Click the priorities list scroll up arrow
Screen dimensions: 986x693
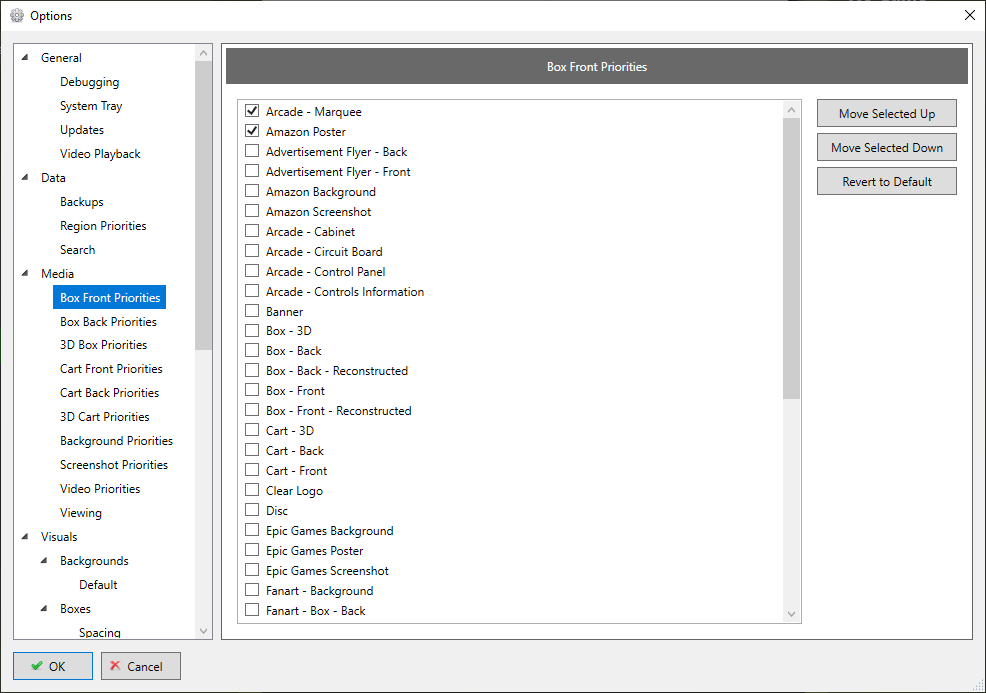tap(792, 110)
